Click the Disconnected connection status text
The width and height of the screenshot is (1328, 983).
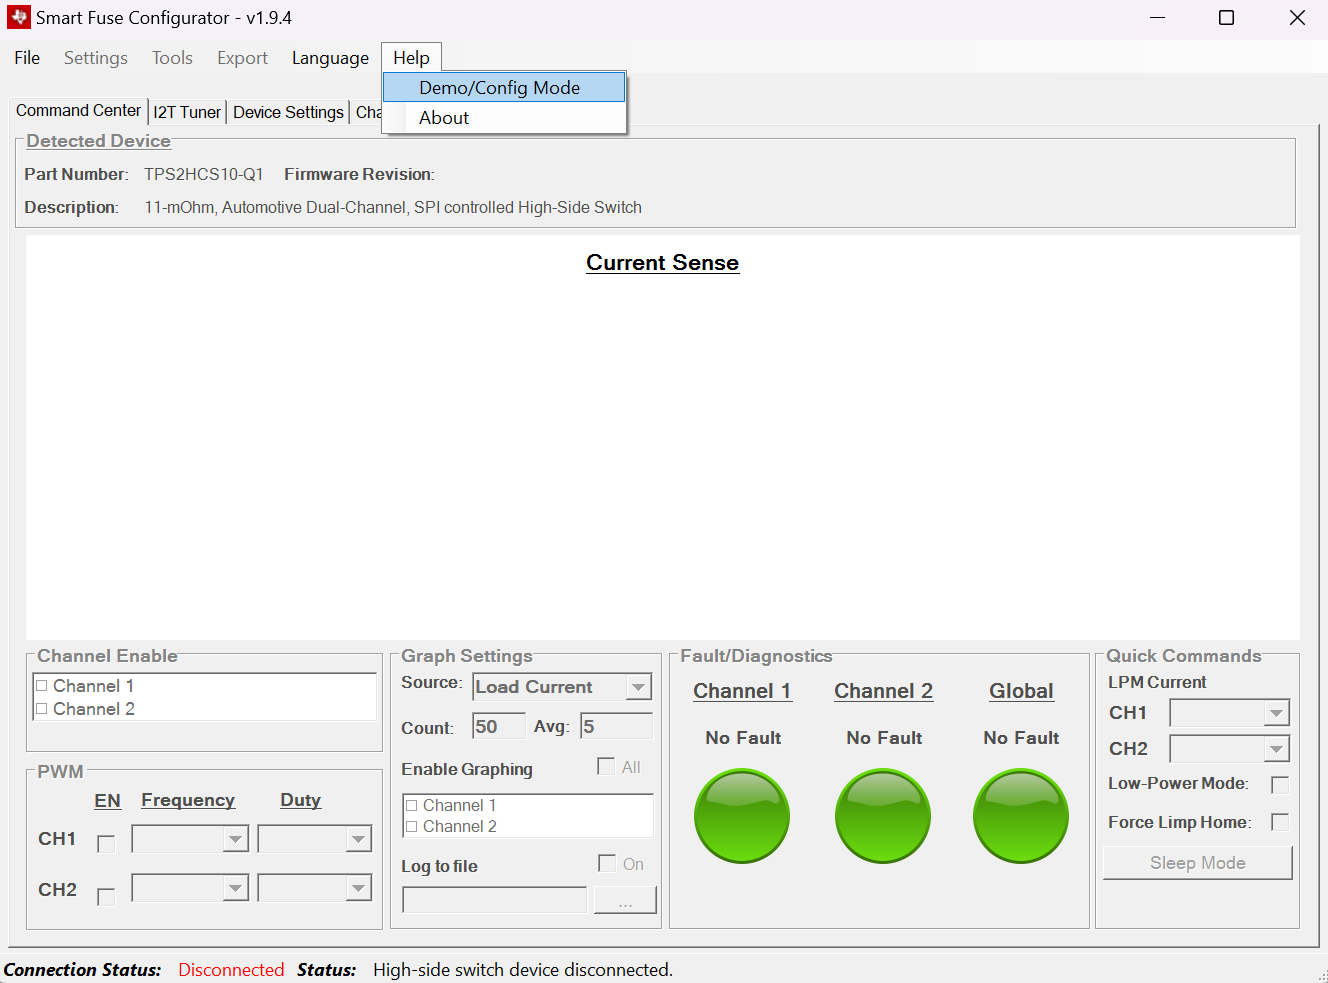(x=231, y=970)
